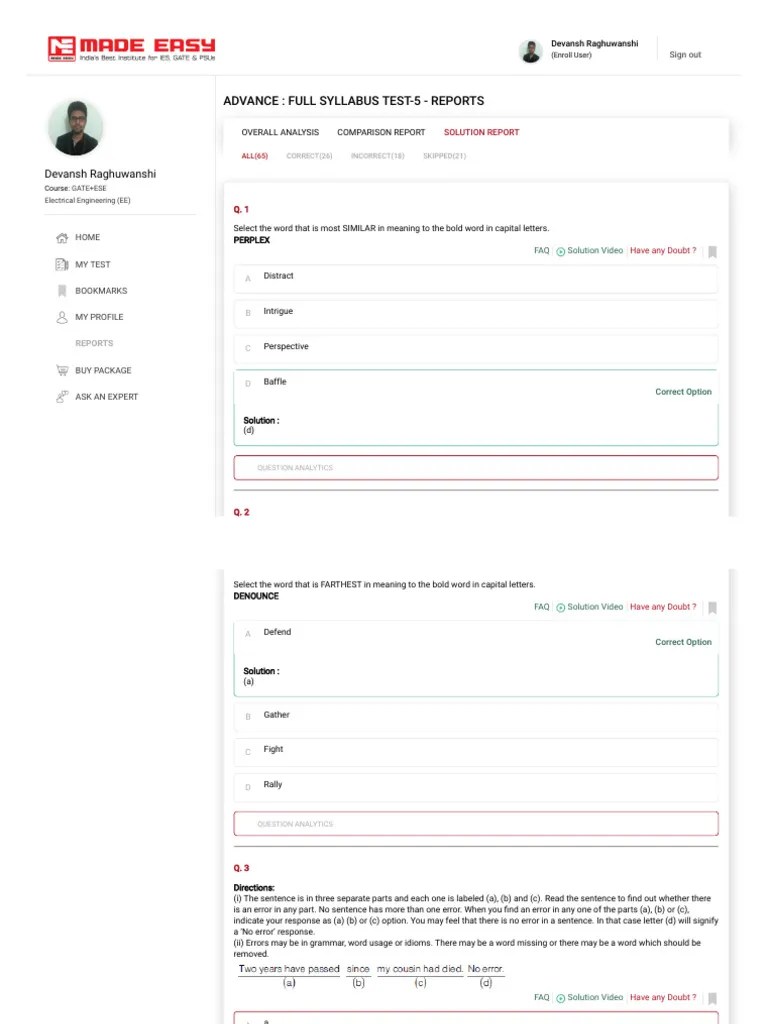Viewport: 768px width, 1024px height.
Task: Click Have any Doubt for PERPLEX question
Action: (x=663, y=251)
